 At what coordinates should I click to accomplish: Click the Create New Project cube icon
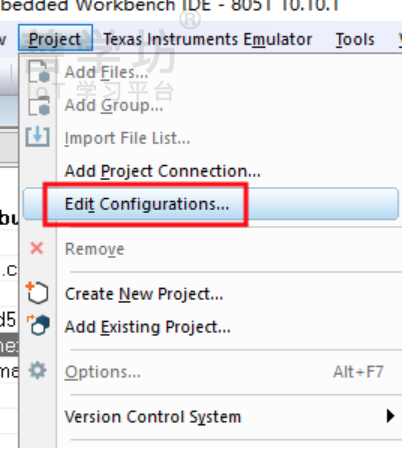coord(37,293)
